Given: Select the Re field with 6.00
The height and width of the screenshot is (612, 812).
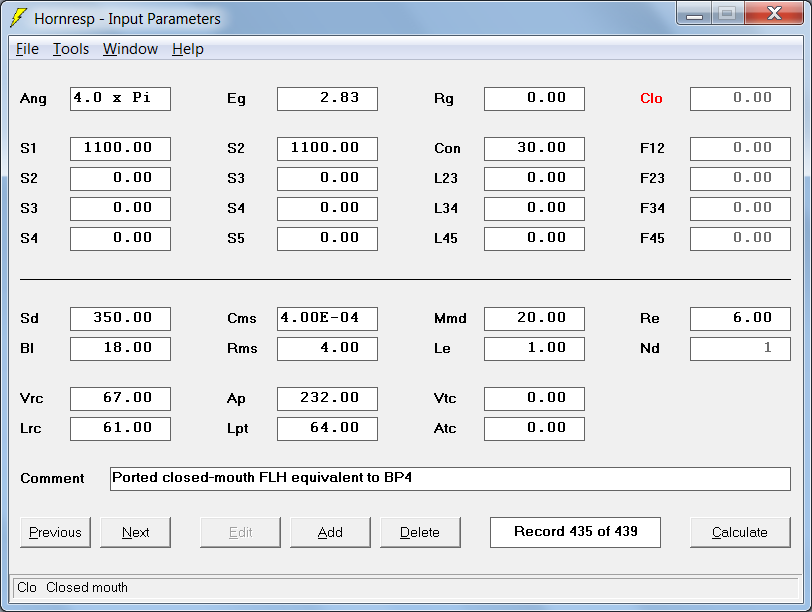Looking at the screenshot, I should pyautogui.click(x=741, y=319).
